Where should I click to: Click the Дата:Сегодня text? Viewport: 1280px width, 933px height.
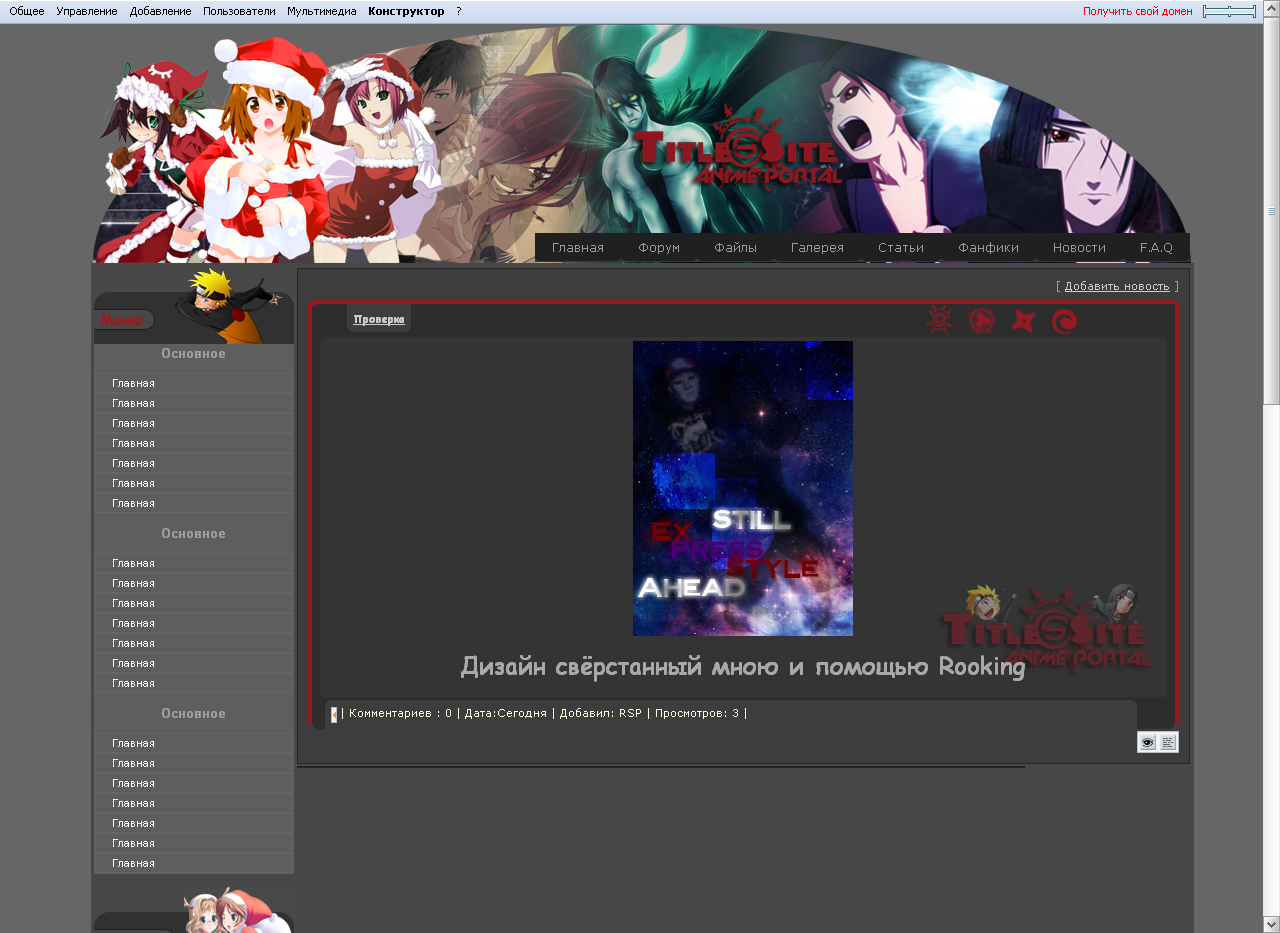(x=505, y=713)
